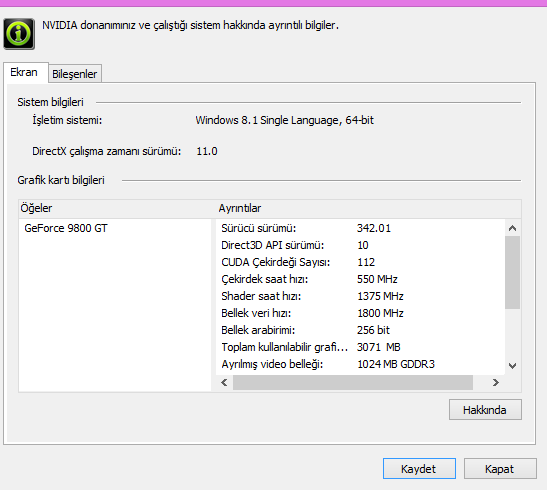Click the core clock value 550 MHz
547x490 pixels.
point(377,279)
